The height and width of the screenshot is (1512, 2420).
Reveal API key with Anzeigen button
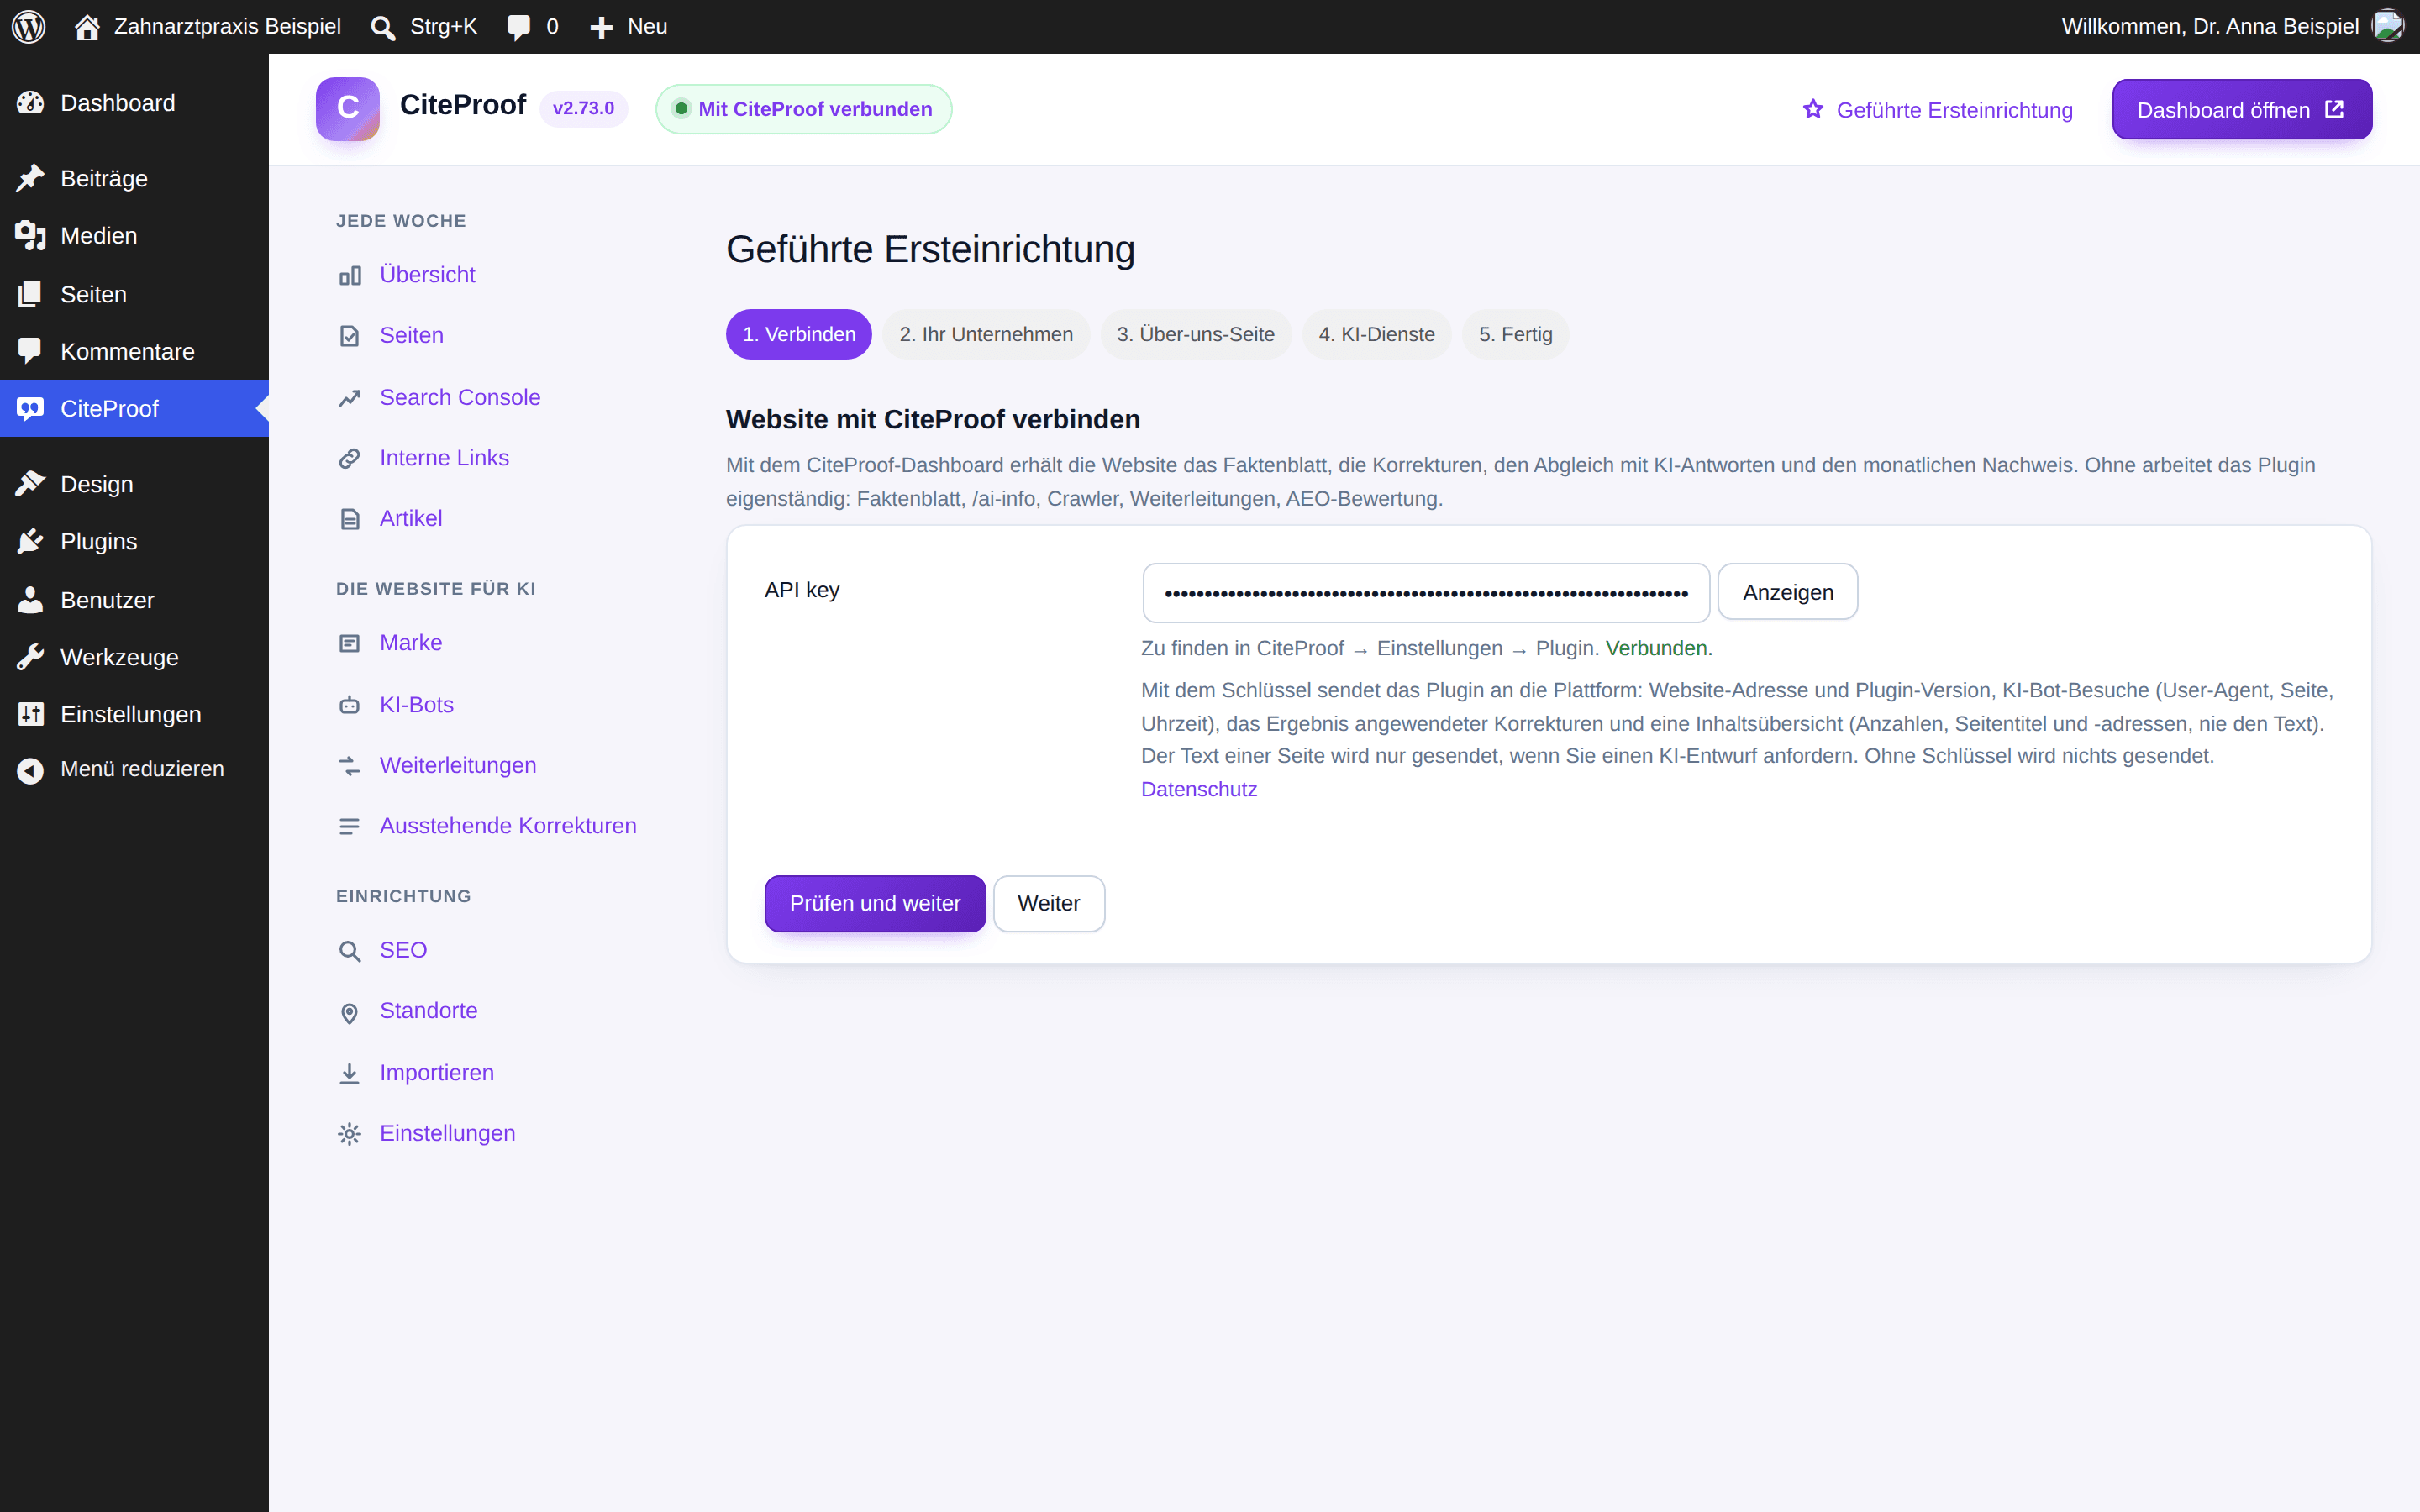pos(1787,592)
